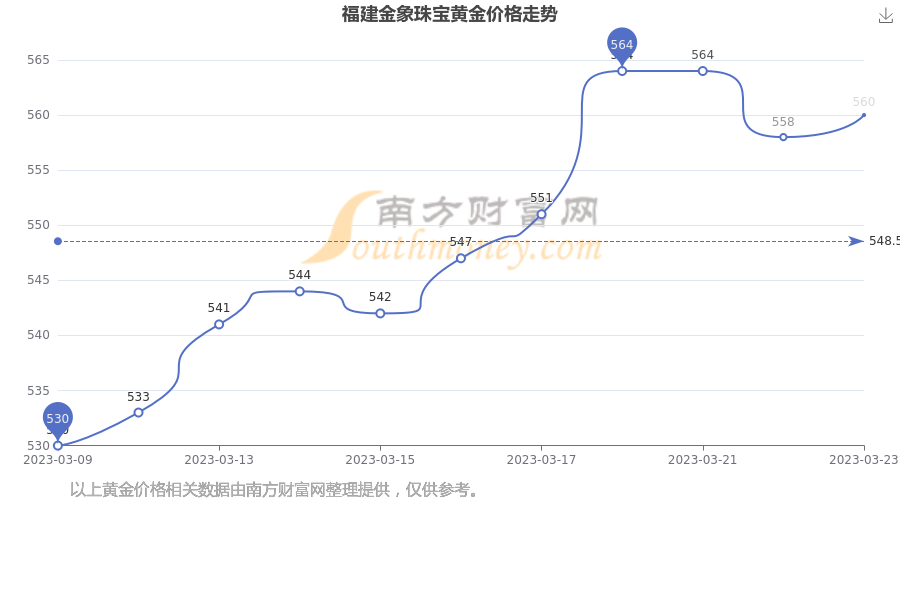The height and width of the screenshot is (600, 900).
Task: Click the 530 minimum value pin marker
Action: pos(57,420)
